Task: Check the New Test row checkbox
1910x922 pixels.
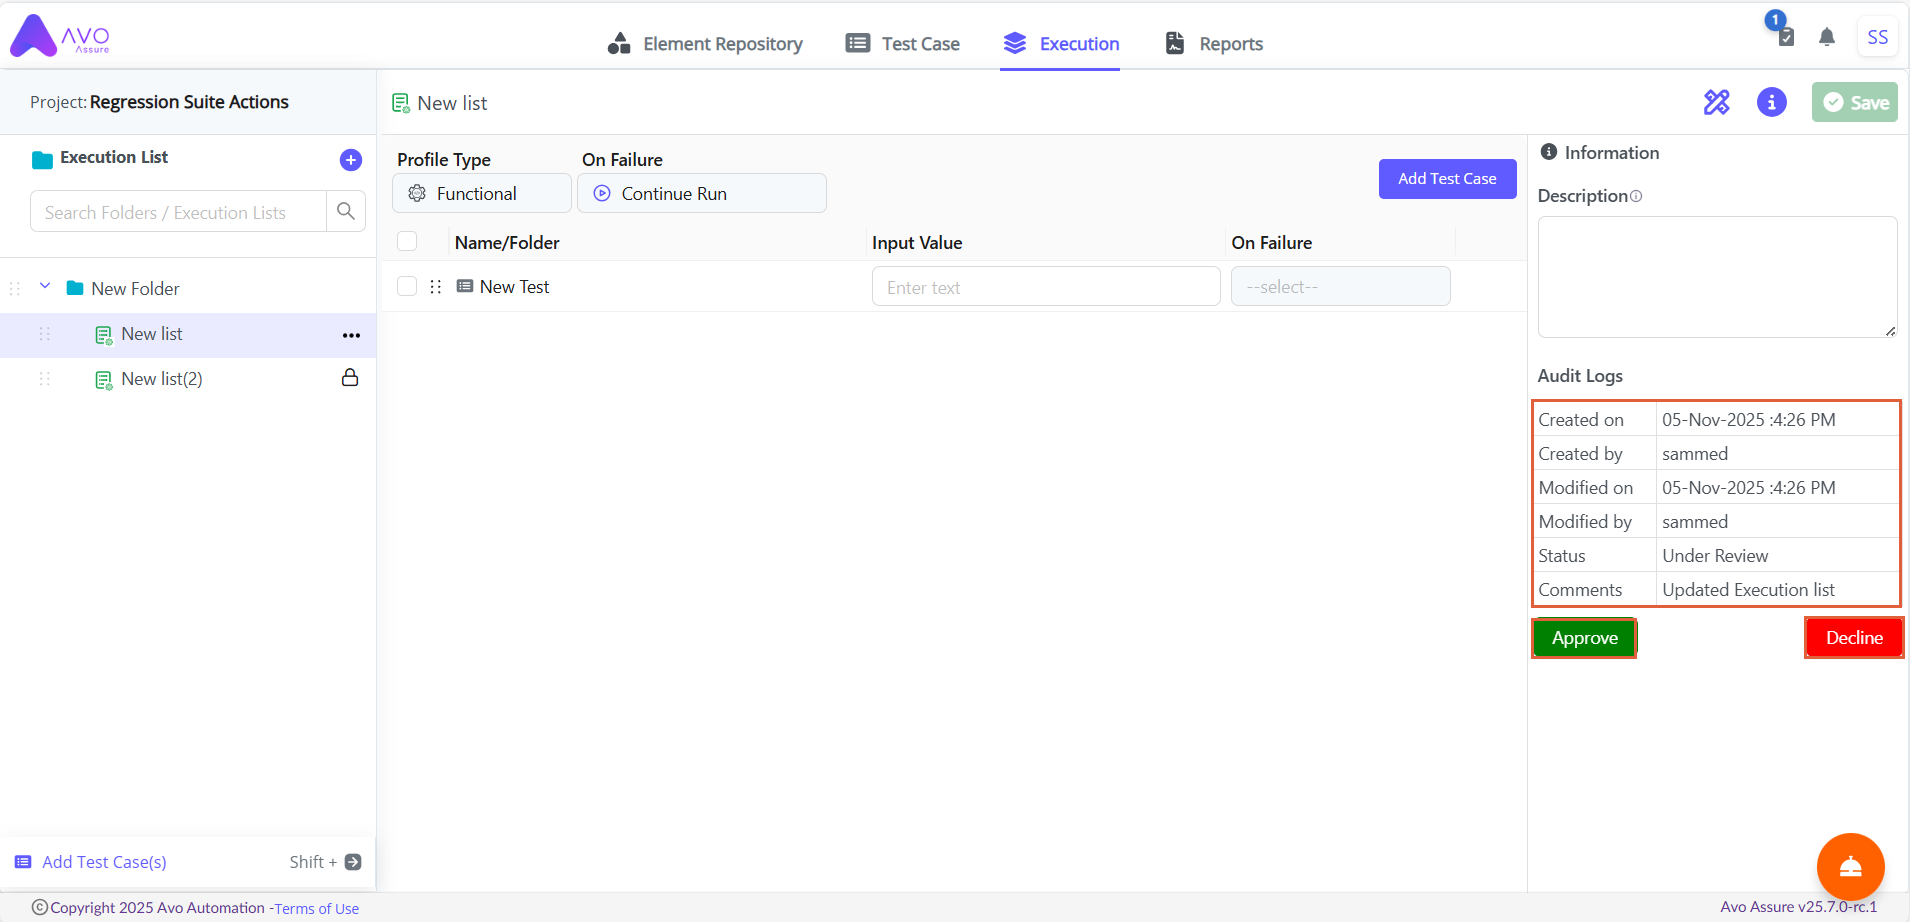Action: tap(407, 287)
